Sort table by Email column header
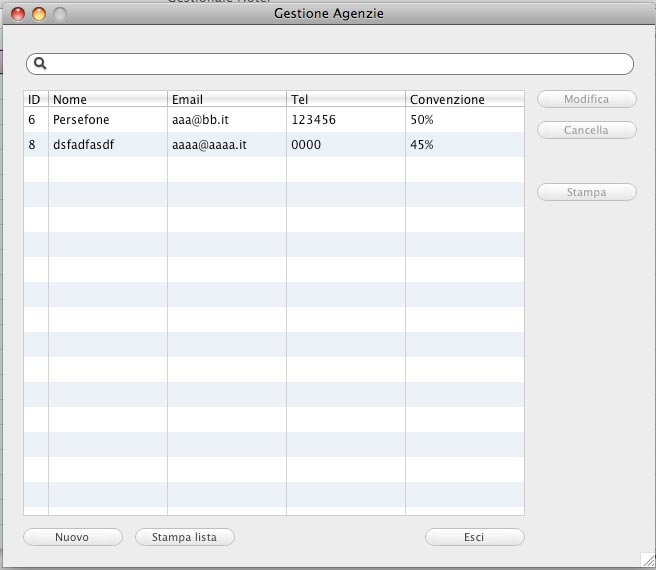This screenshot has height=570, width=656. point(227,99)
